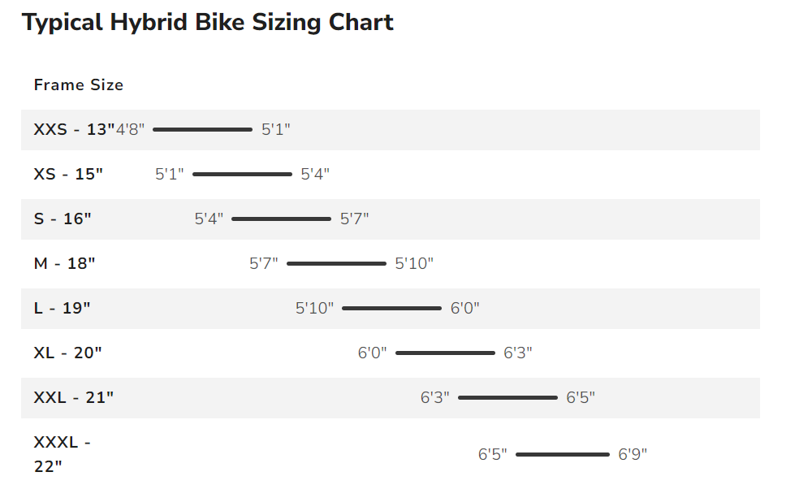This screenshot has width=800, height=498.
Task: Click the range bar in the XXS row
Action: tap(203, 129)
